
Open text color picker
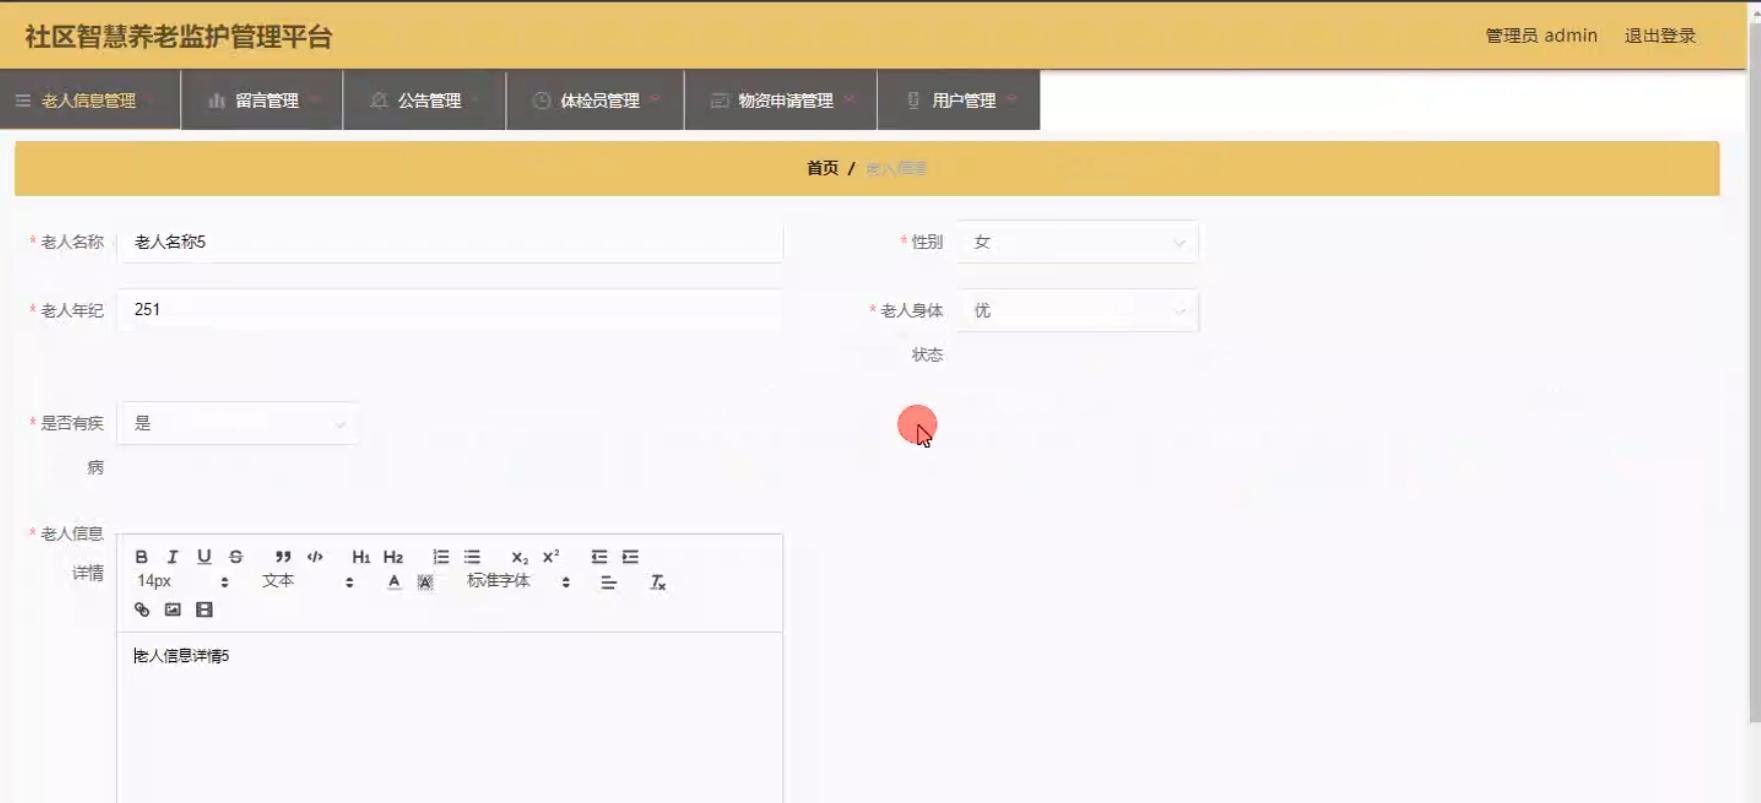pos(394,582)
